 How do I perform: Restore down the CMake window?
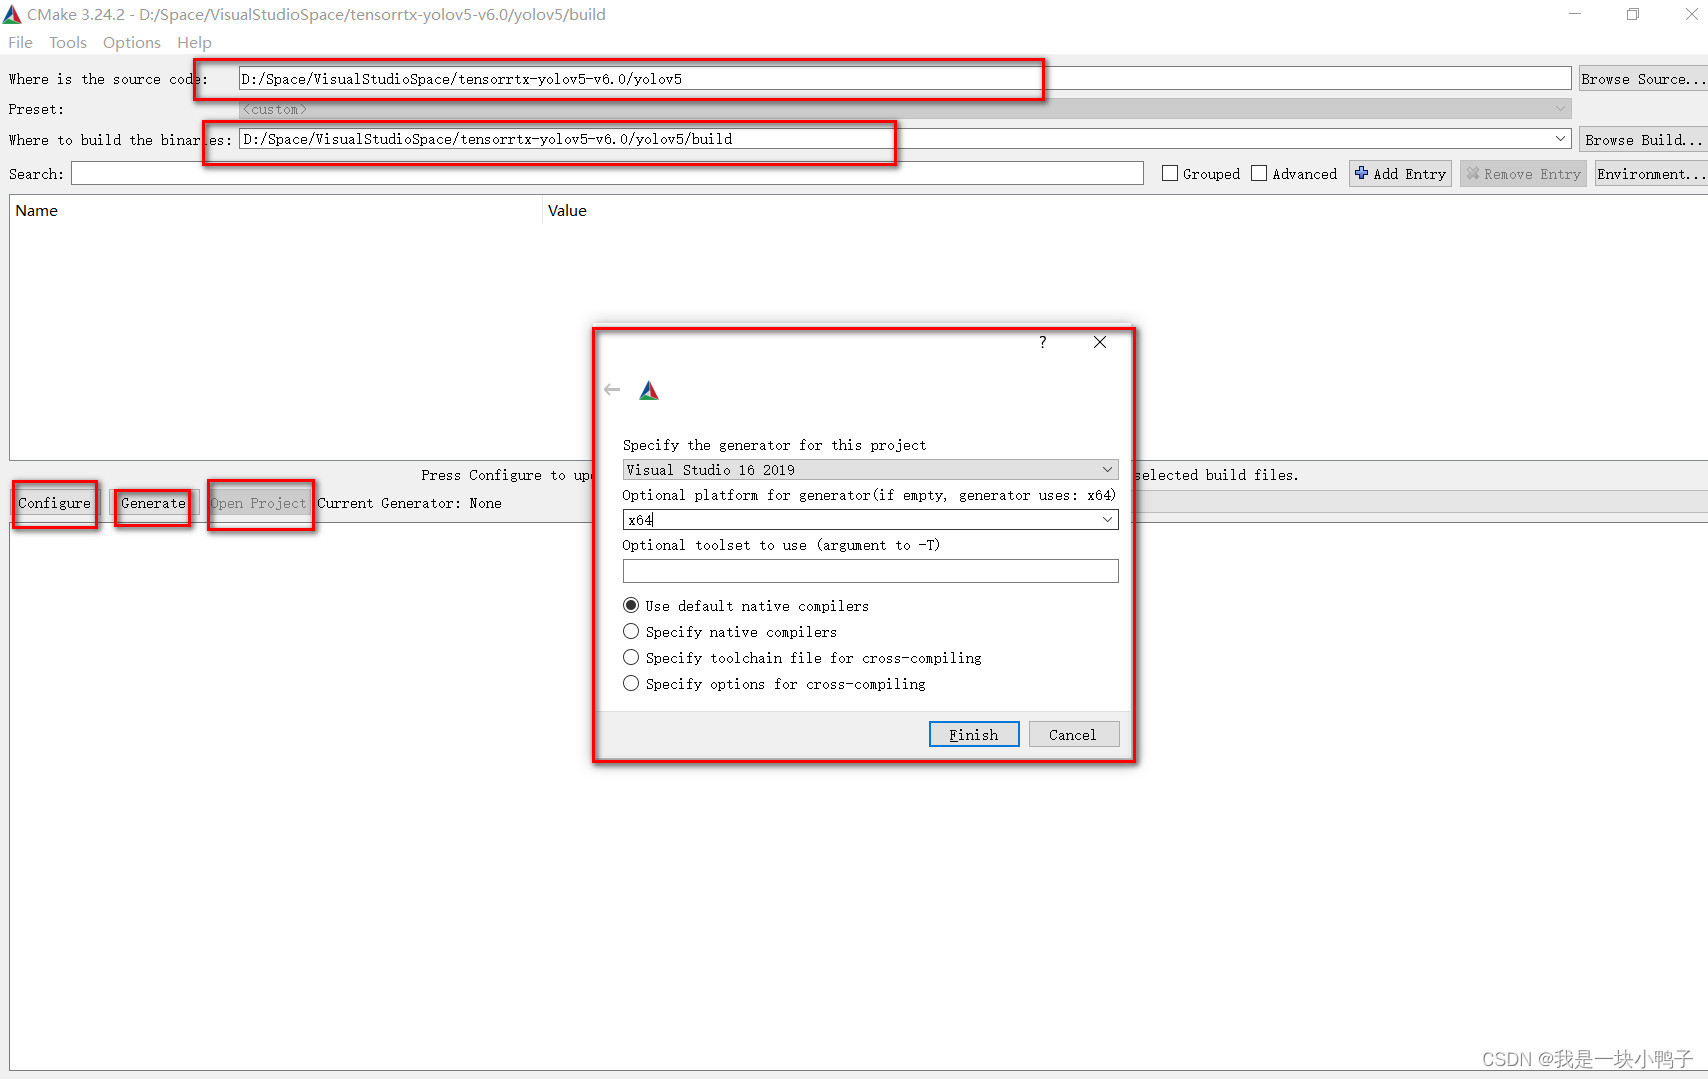click(x=1633, y=14)
